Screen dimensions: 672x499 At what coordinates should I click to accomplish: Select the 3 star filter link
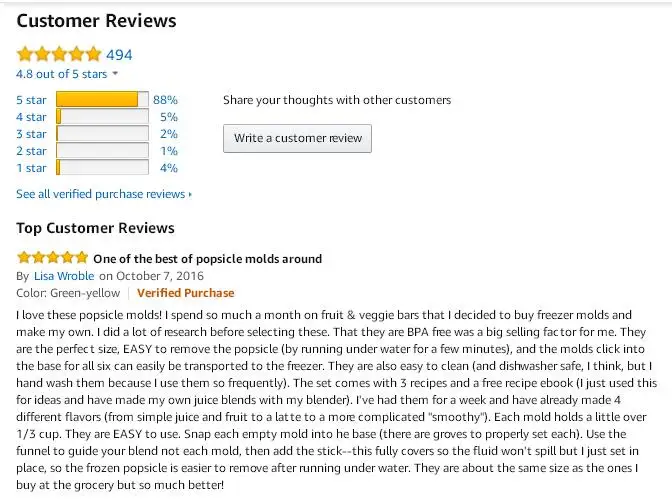pyautogui.click(x=31, y=134)
